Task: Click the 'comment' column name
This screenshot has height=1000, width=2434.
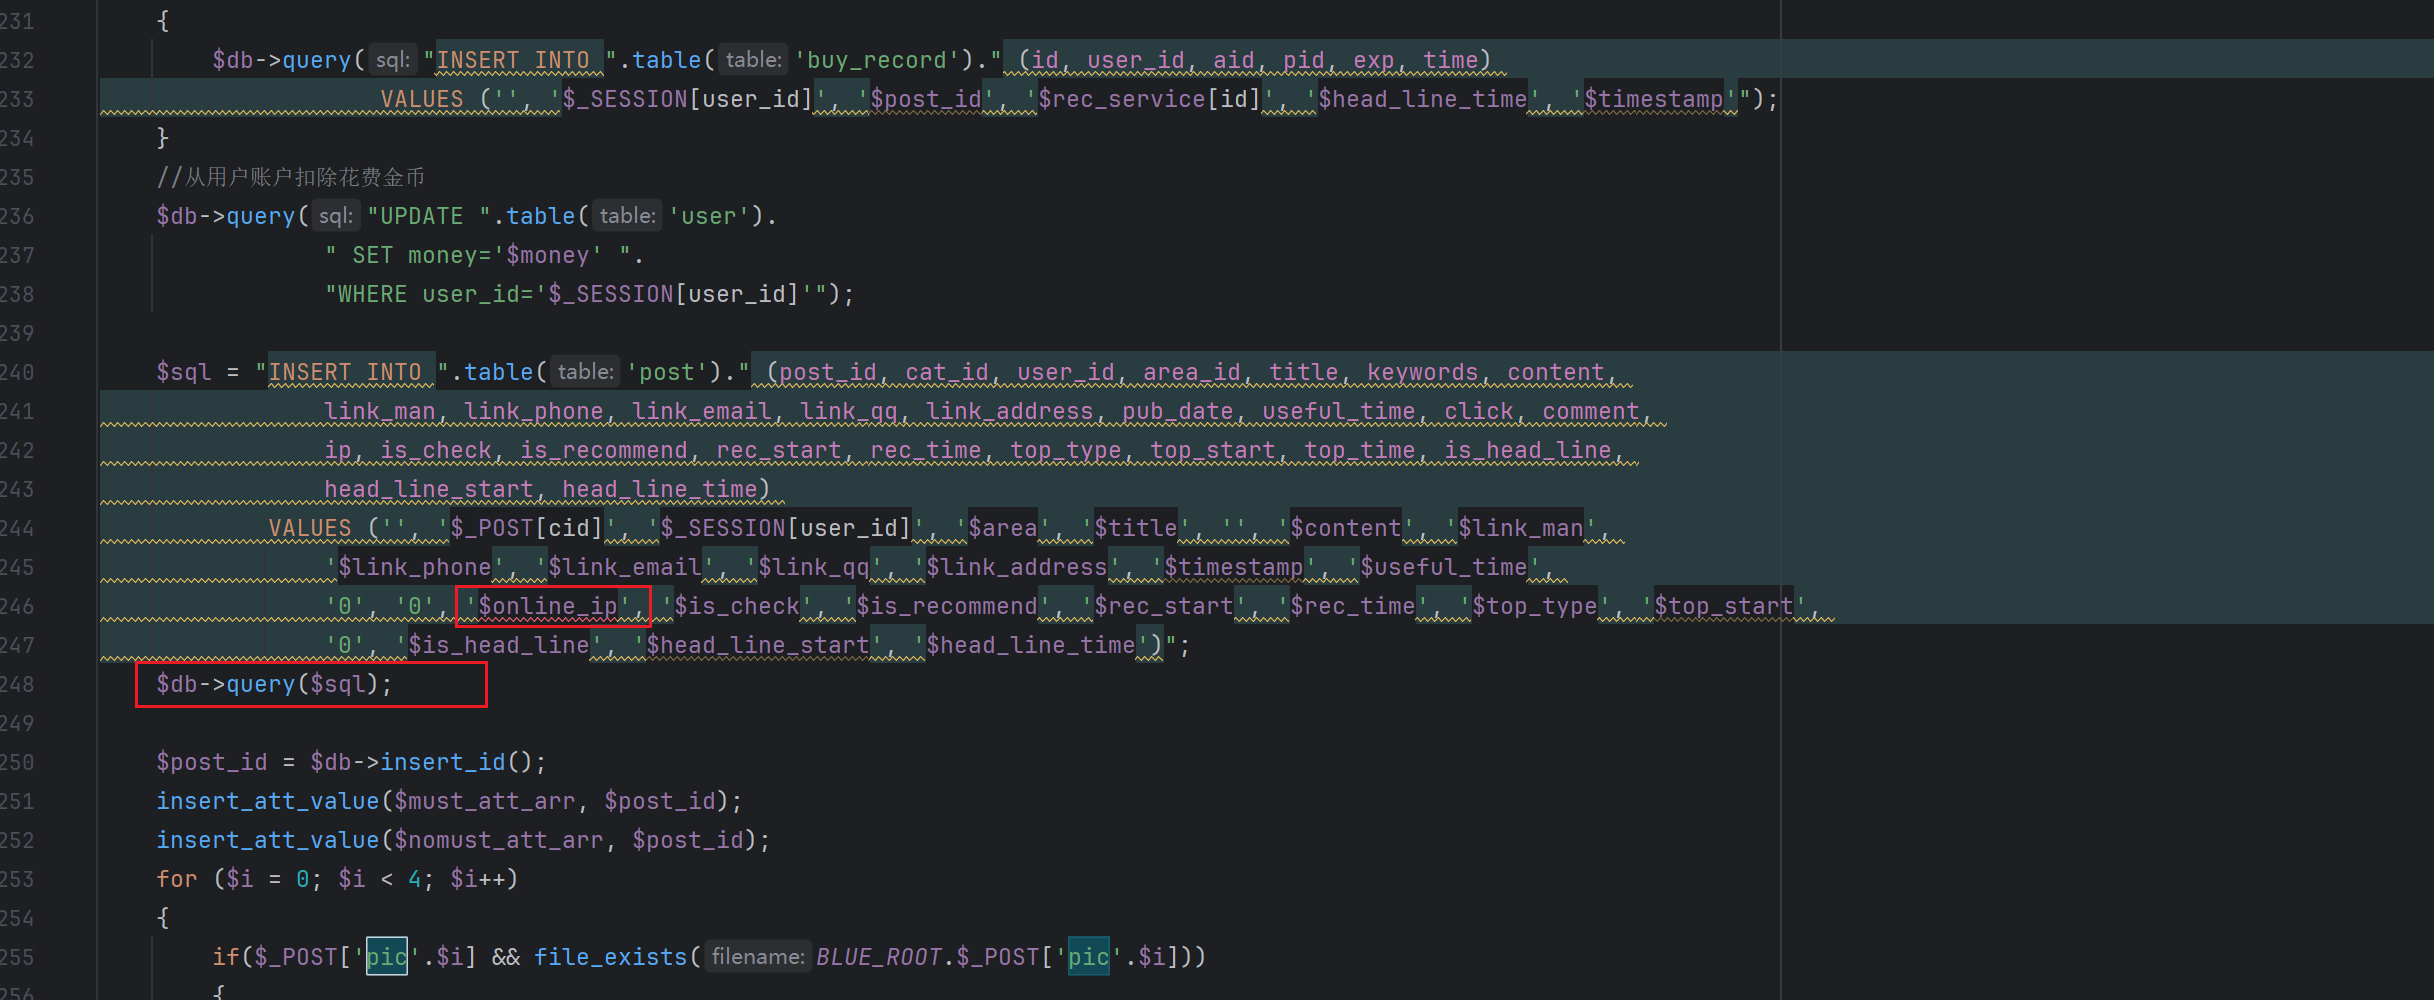Action: click(1591, 411)
